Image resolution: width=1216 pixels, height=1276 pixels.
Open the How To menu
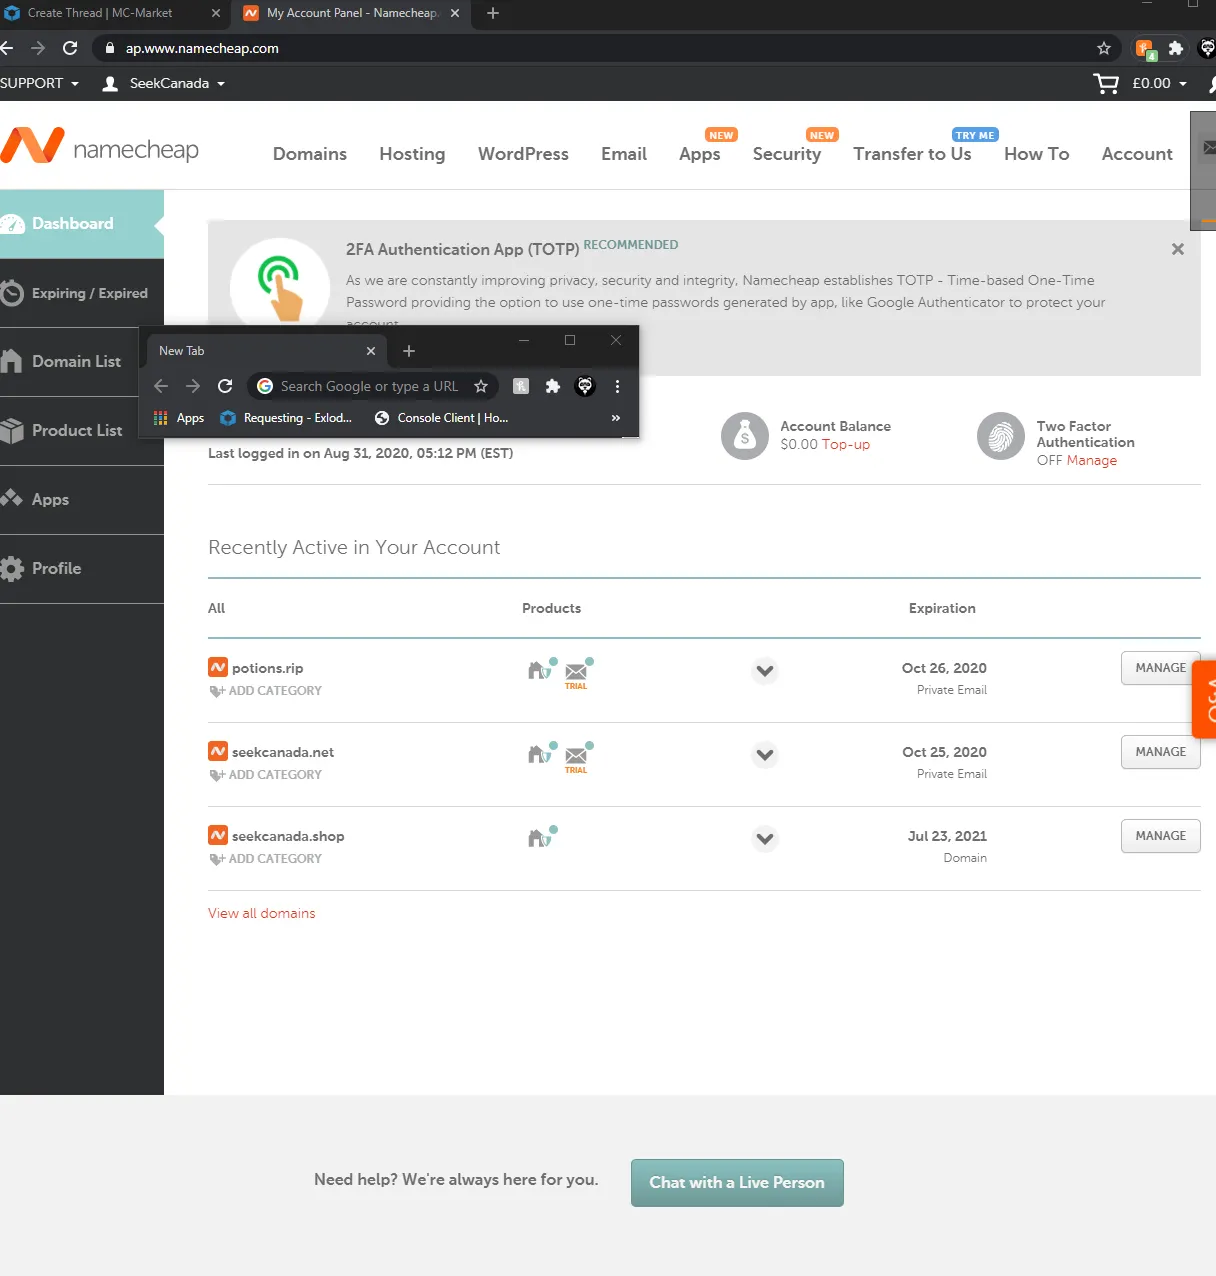1037,154
